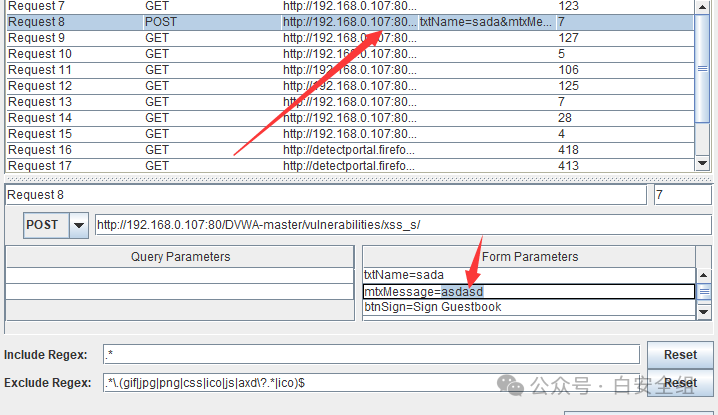The height and width of the screenshot is (415, 718).
Task: Click the Request 8 name field
Action: tap(326, 195)
